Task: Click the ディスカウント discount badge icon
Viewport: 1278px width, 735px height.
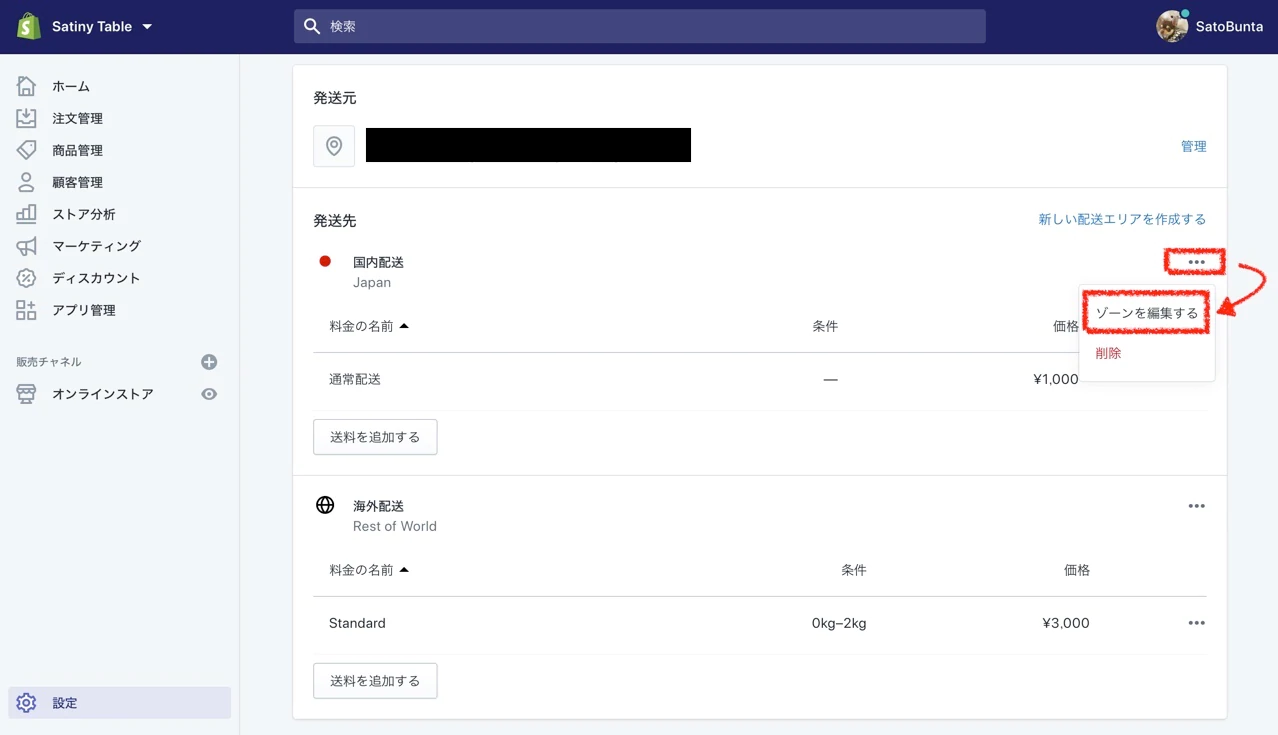Action: tap(26, 278)
